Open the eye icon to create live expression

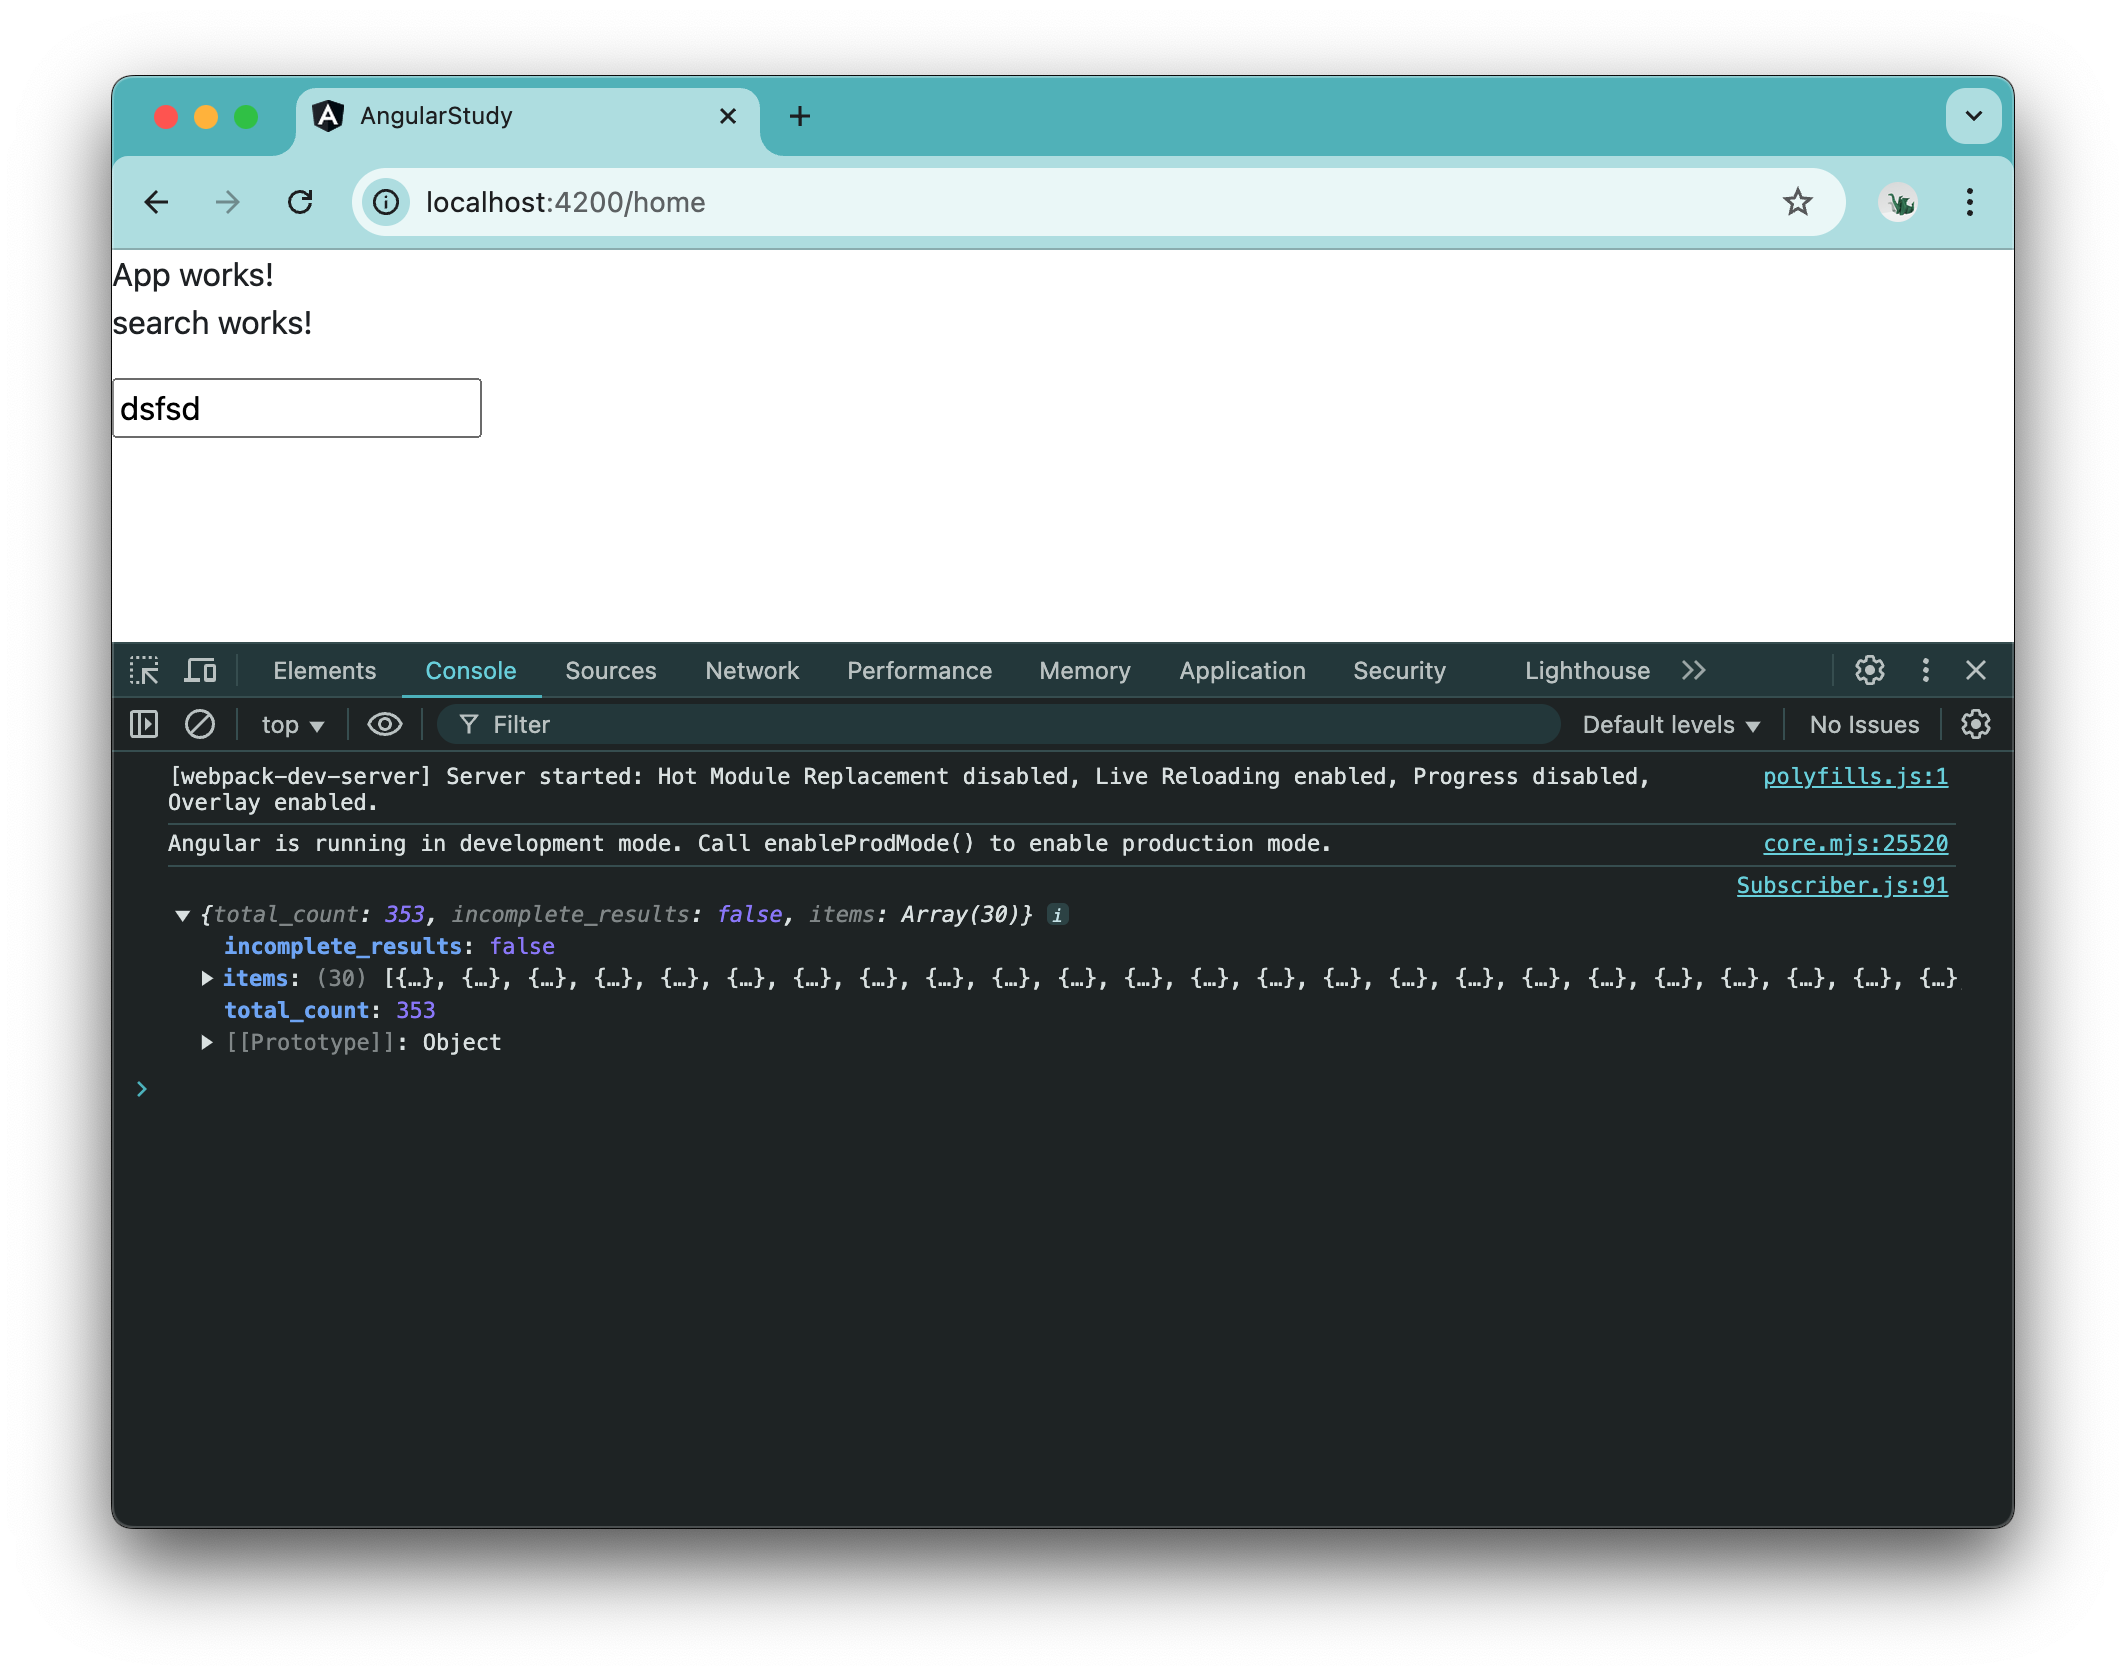pyautogui.click(x=384, y=724)
